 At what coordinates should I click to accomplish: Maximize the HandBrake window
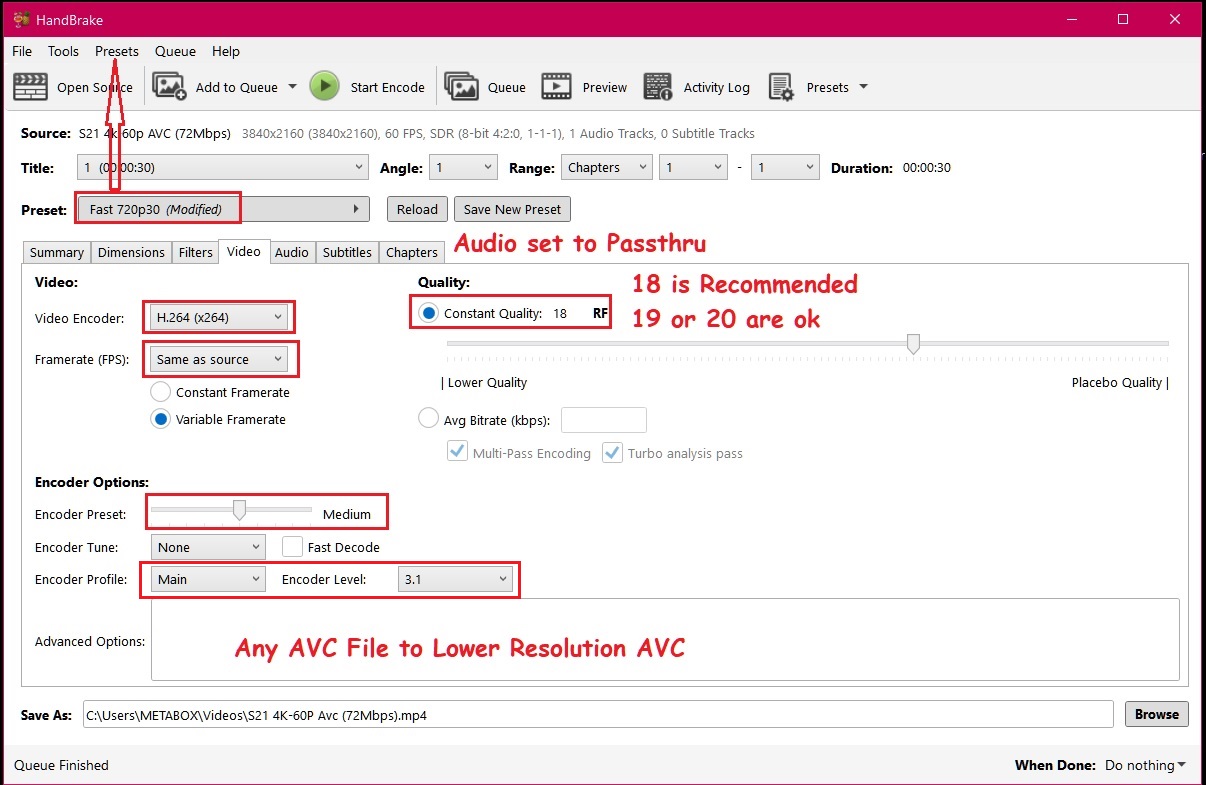click(x=1123, y=19)
